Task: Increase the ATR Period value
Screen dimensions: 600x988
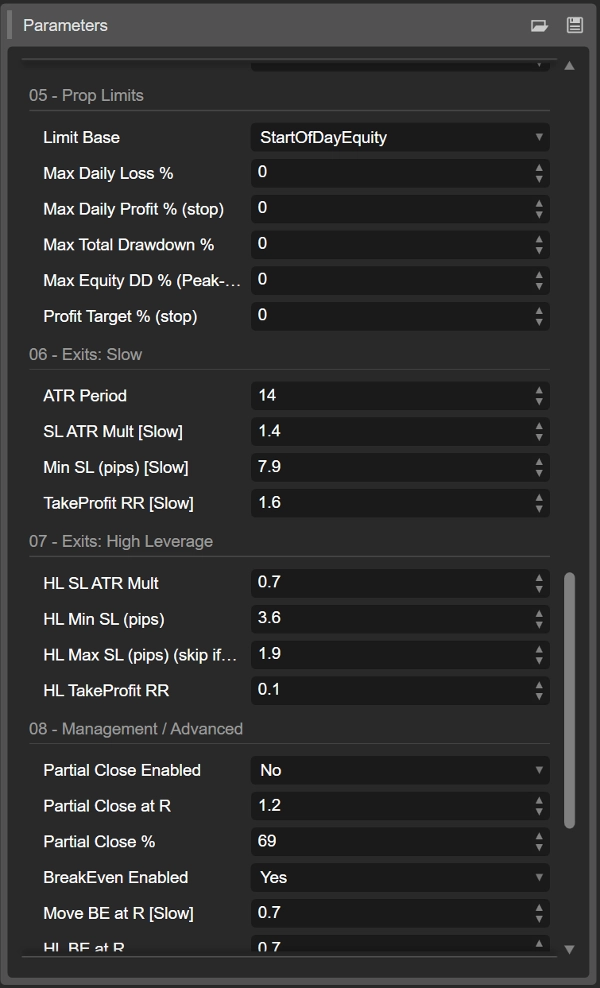Action: (x=540, y=390)
